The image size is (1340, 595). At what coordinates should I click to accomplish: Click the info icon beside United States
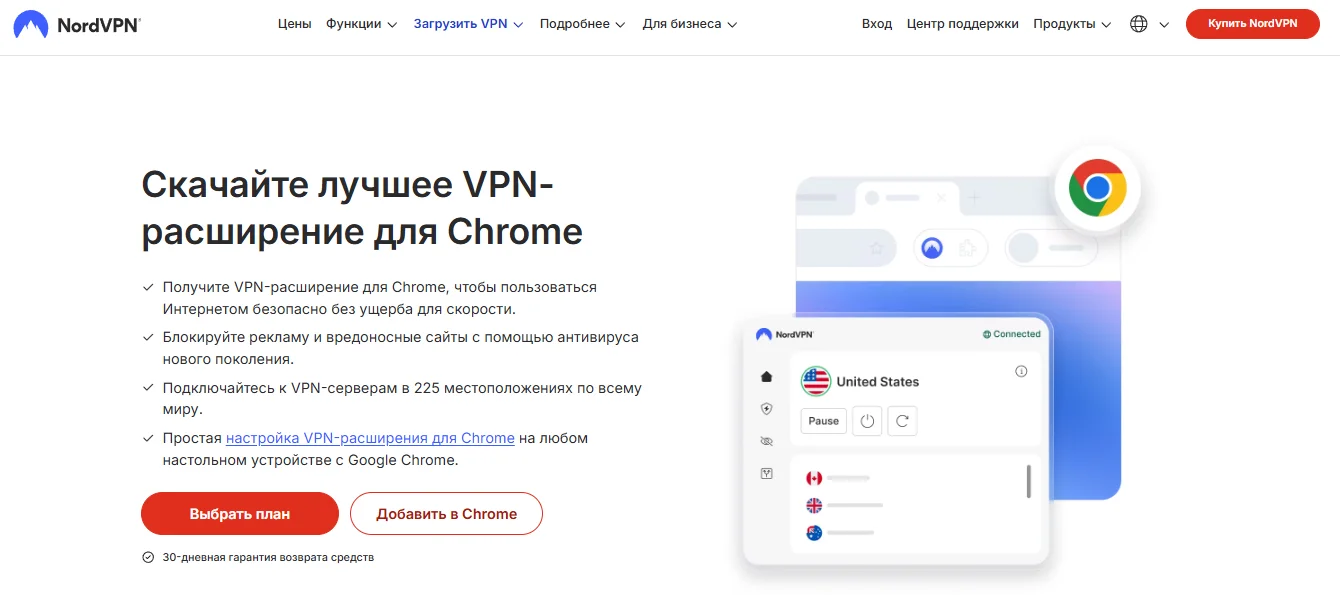(1021, 371)
